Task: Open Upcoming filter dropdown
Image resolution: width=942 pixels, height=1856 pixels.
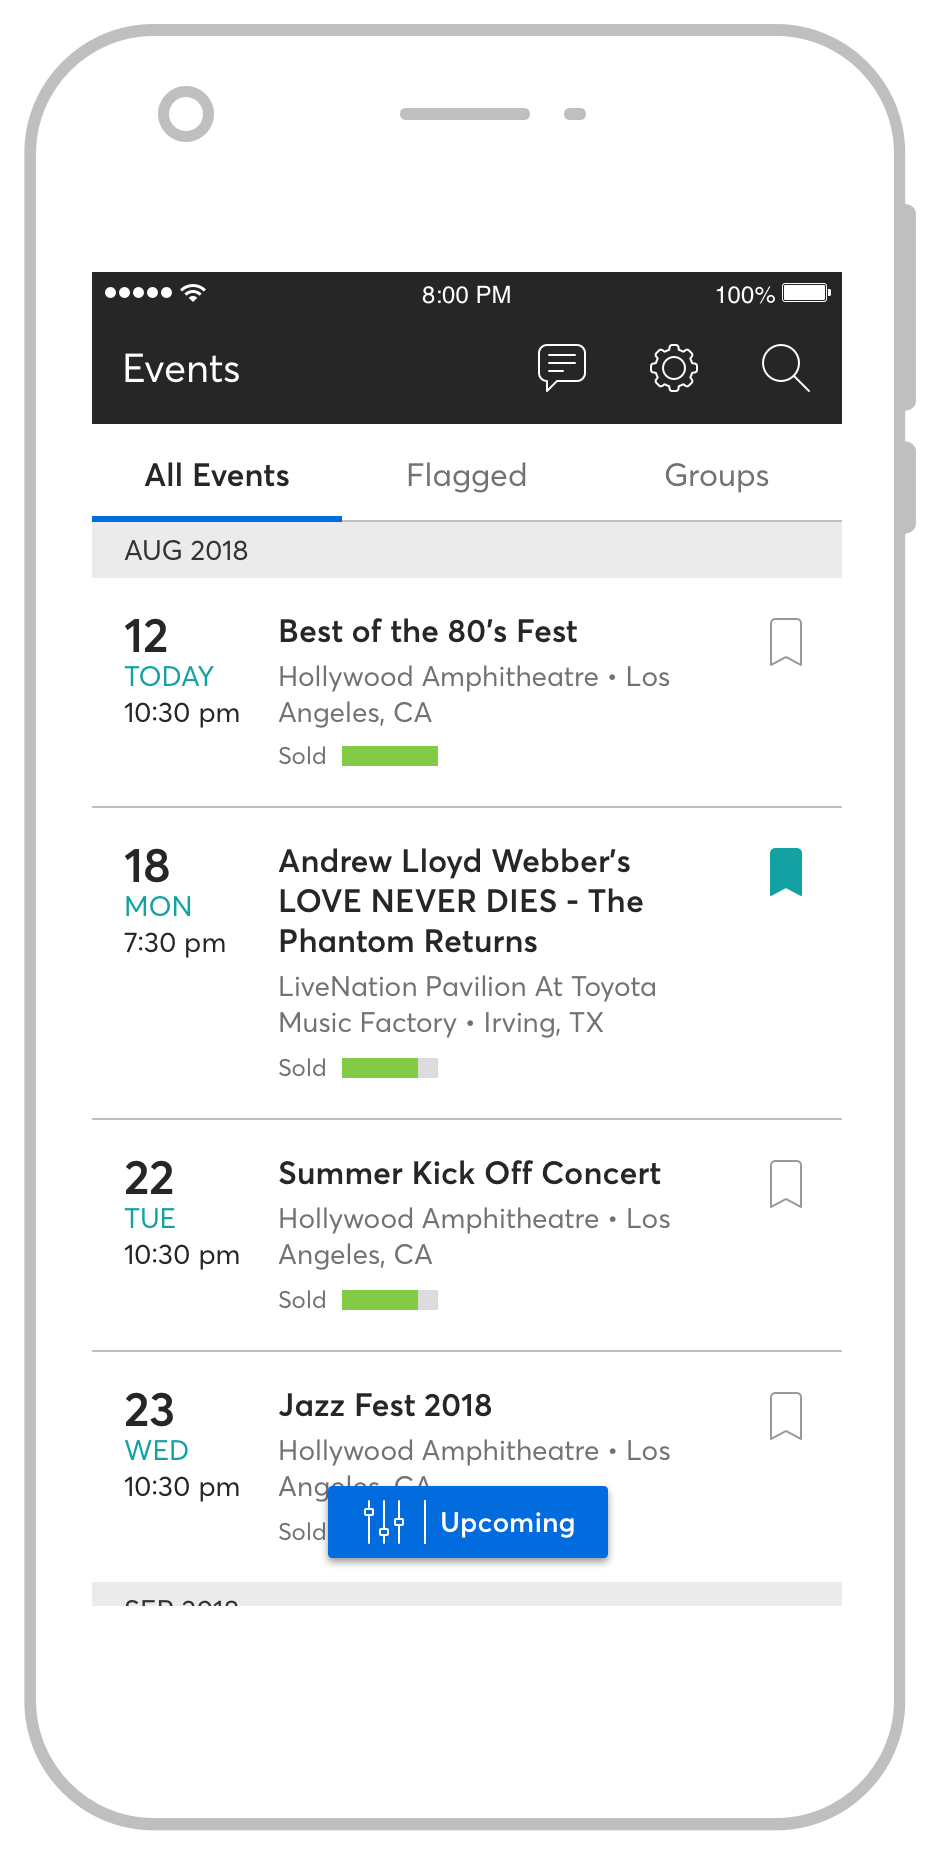Action: pyautogui.click(x=507, y=1522)
